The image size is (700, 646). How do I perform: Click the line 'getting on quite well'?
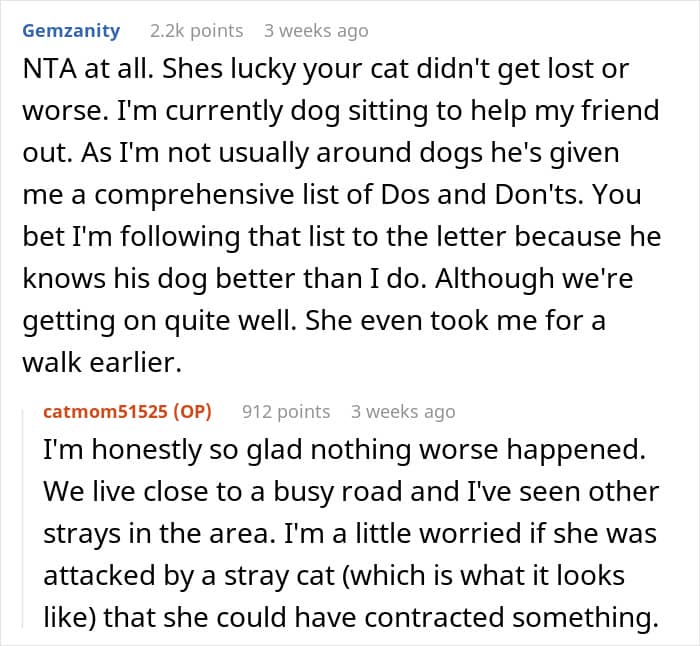tap(314, 321)
